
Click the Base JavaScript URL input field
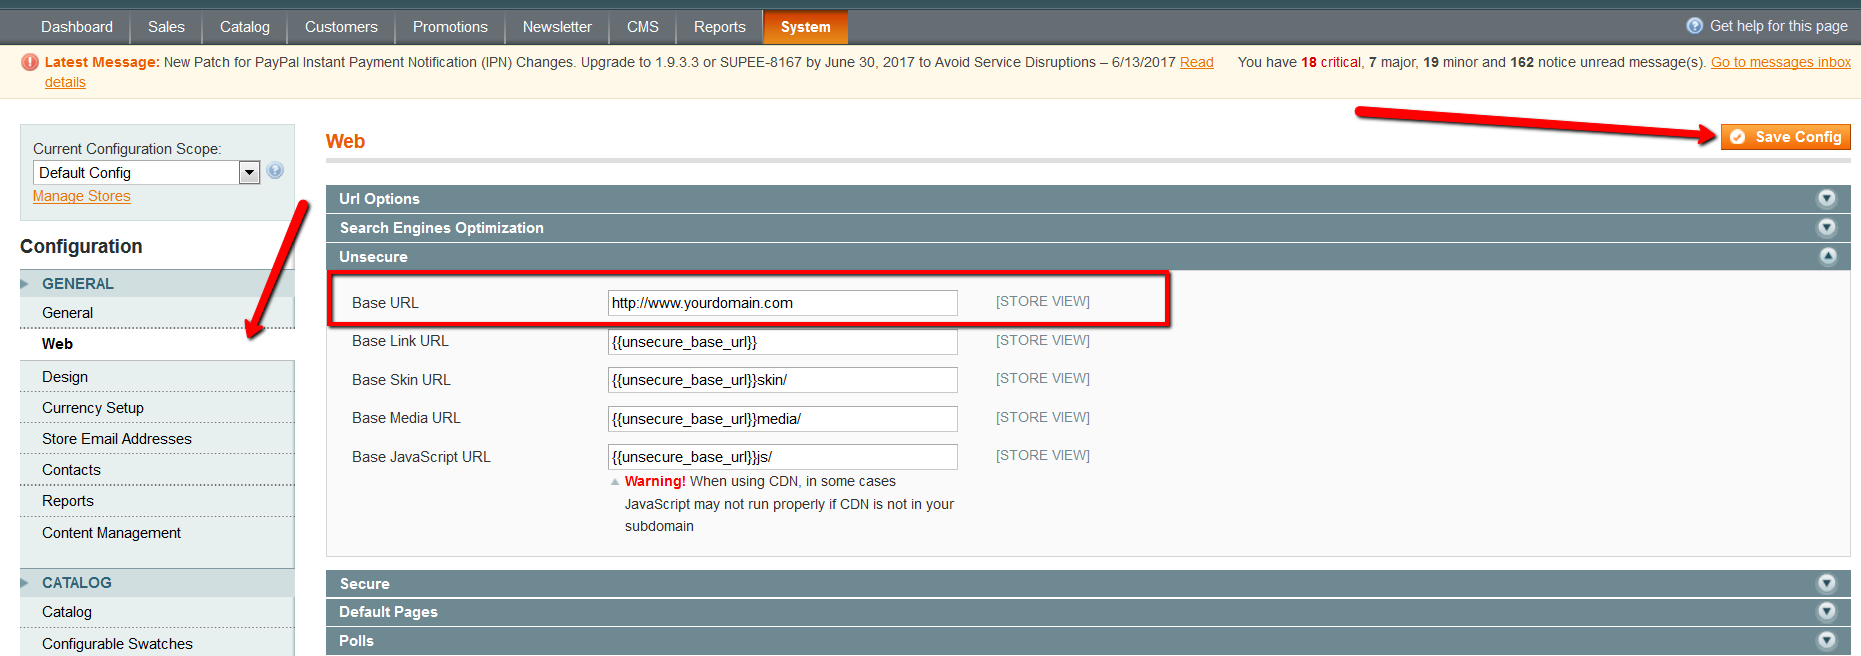[x=783, y=457]
